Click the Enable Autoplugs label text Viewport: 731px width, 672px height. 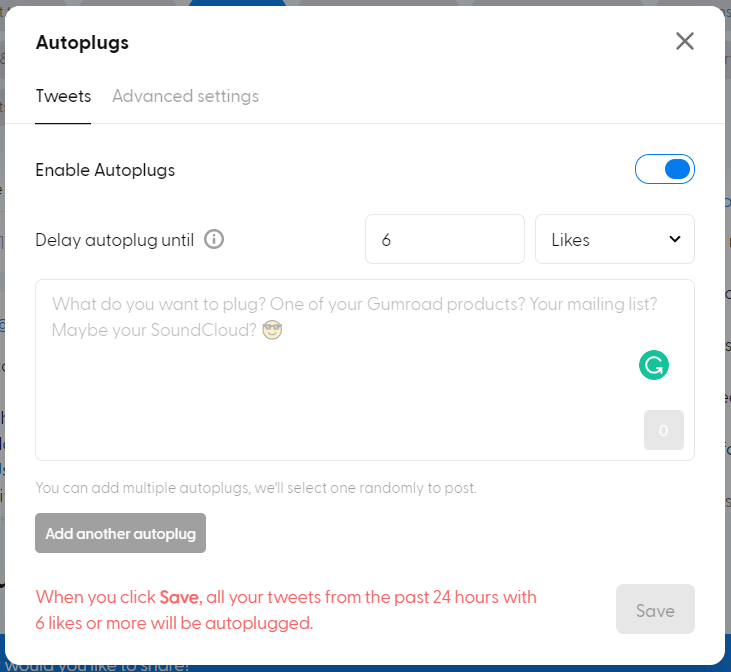(105, 170)
